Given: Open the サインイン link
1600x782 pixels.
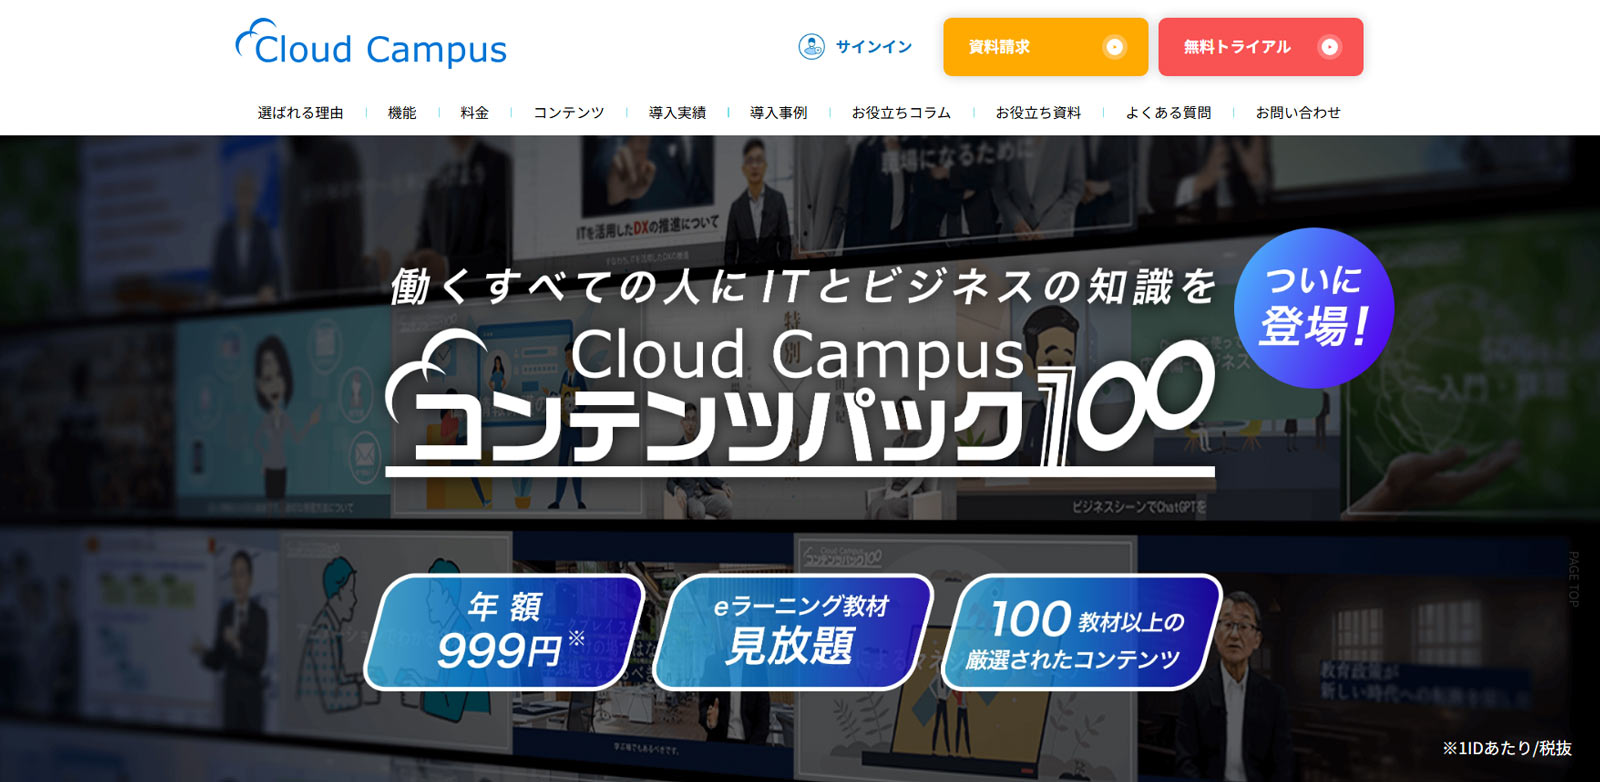Looking at the screenshot, I should coord(873,47).
